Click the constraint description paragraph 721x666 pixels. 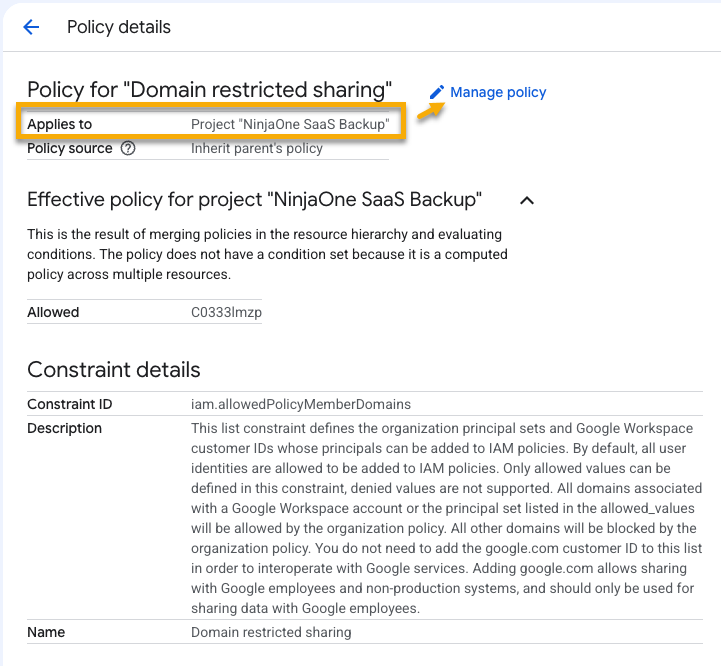(x=446, y=518)
